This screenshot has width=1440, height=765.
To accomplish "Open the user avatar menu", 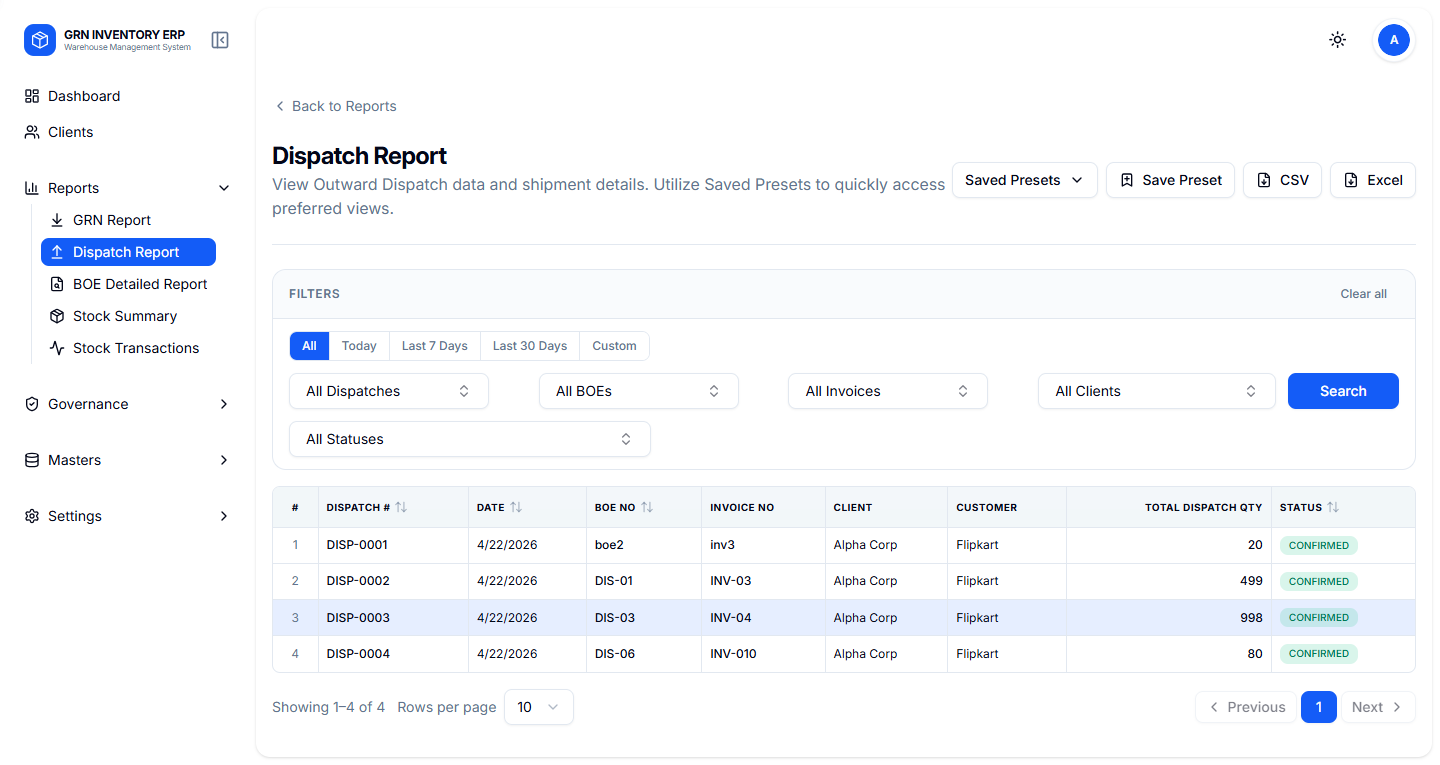I will (1393, 40).
